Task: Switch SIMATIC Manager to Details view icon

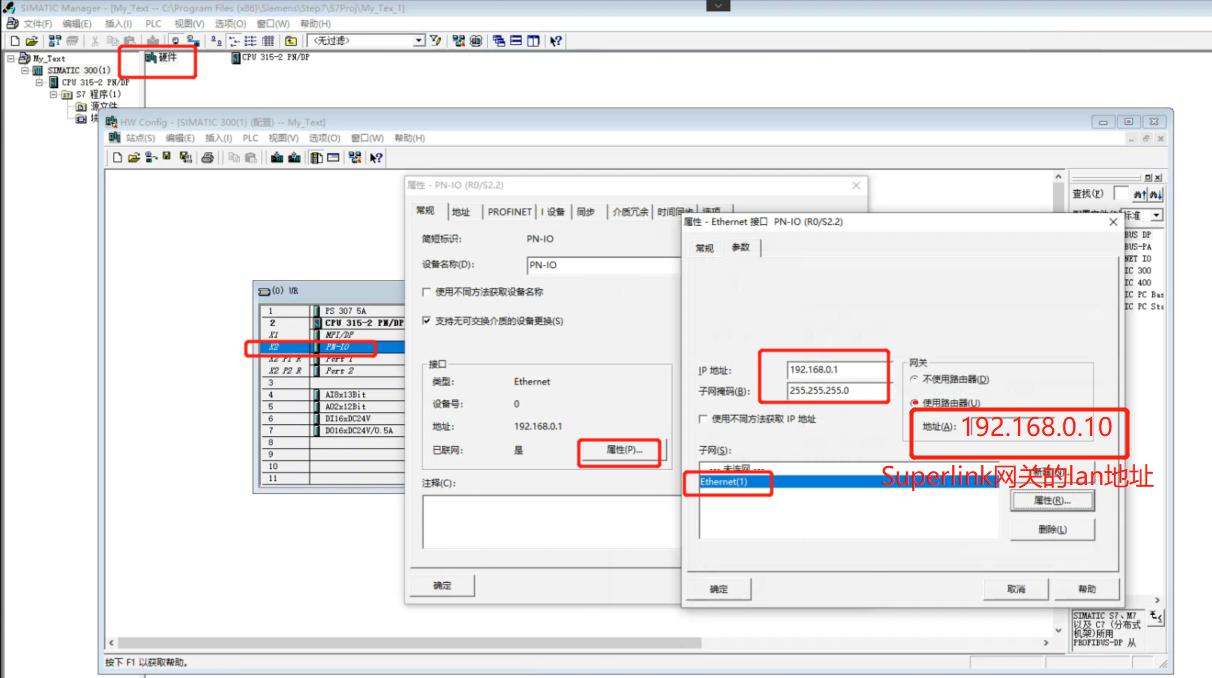Action: (267, 41)
